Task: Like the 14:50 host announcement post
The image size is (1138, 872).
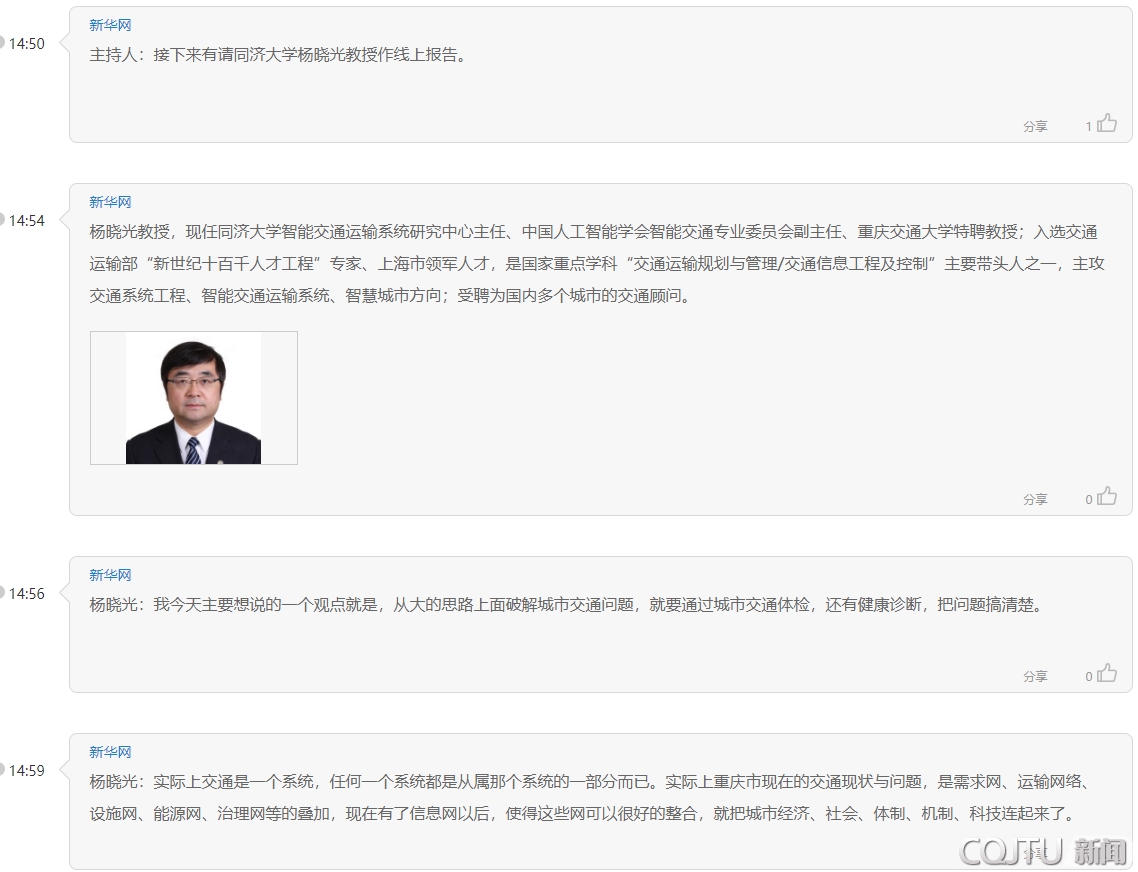Action: [x=1107, y=124]
